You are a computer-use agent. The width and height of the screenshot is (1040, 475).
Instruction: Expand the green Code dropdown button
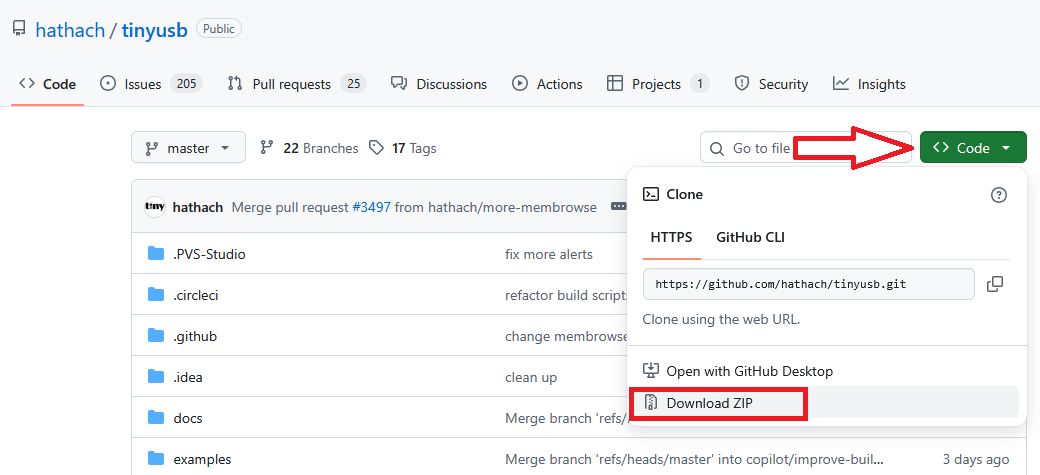972,148
